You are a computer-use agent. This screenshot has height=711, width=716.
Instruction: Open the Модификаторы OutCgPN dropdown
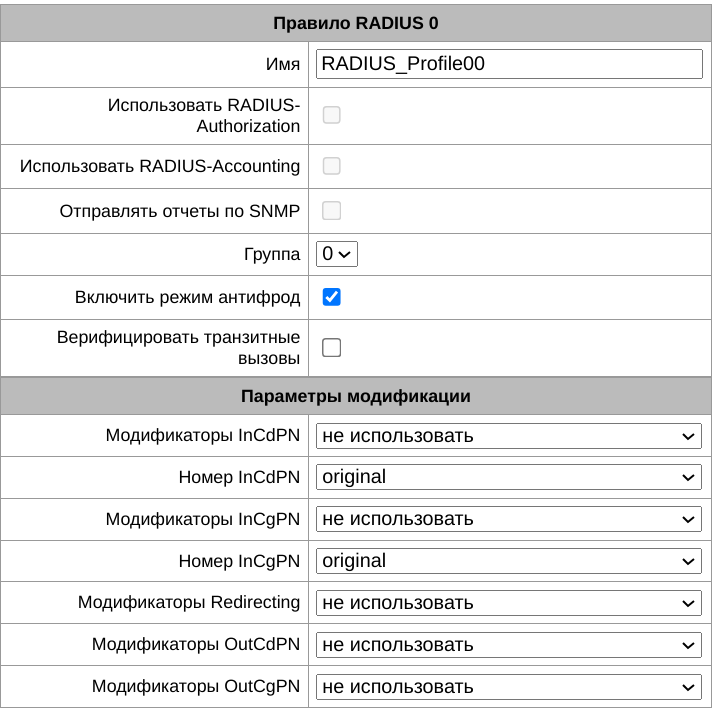click(509, 688)
